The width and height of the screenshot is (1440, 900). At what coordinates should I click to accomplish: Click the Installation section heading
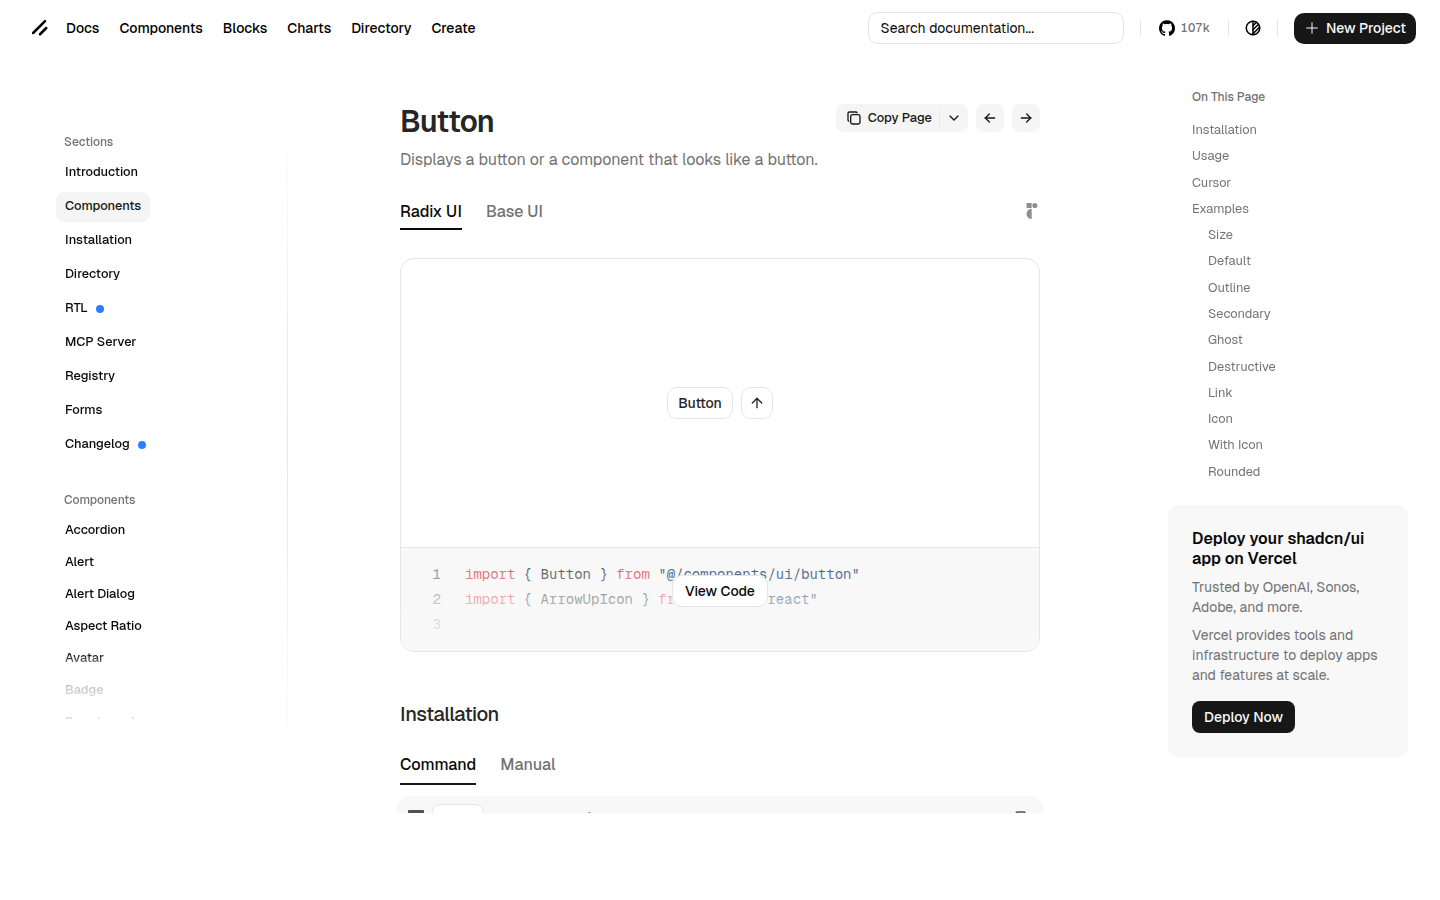tap(449, 714)
